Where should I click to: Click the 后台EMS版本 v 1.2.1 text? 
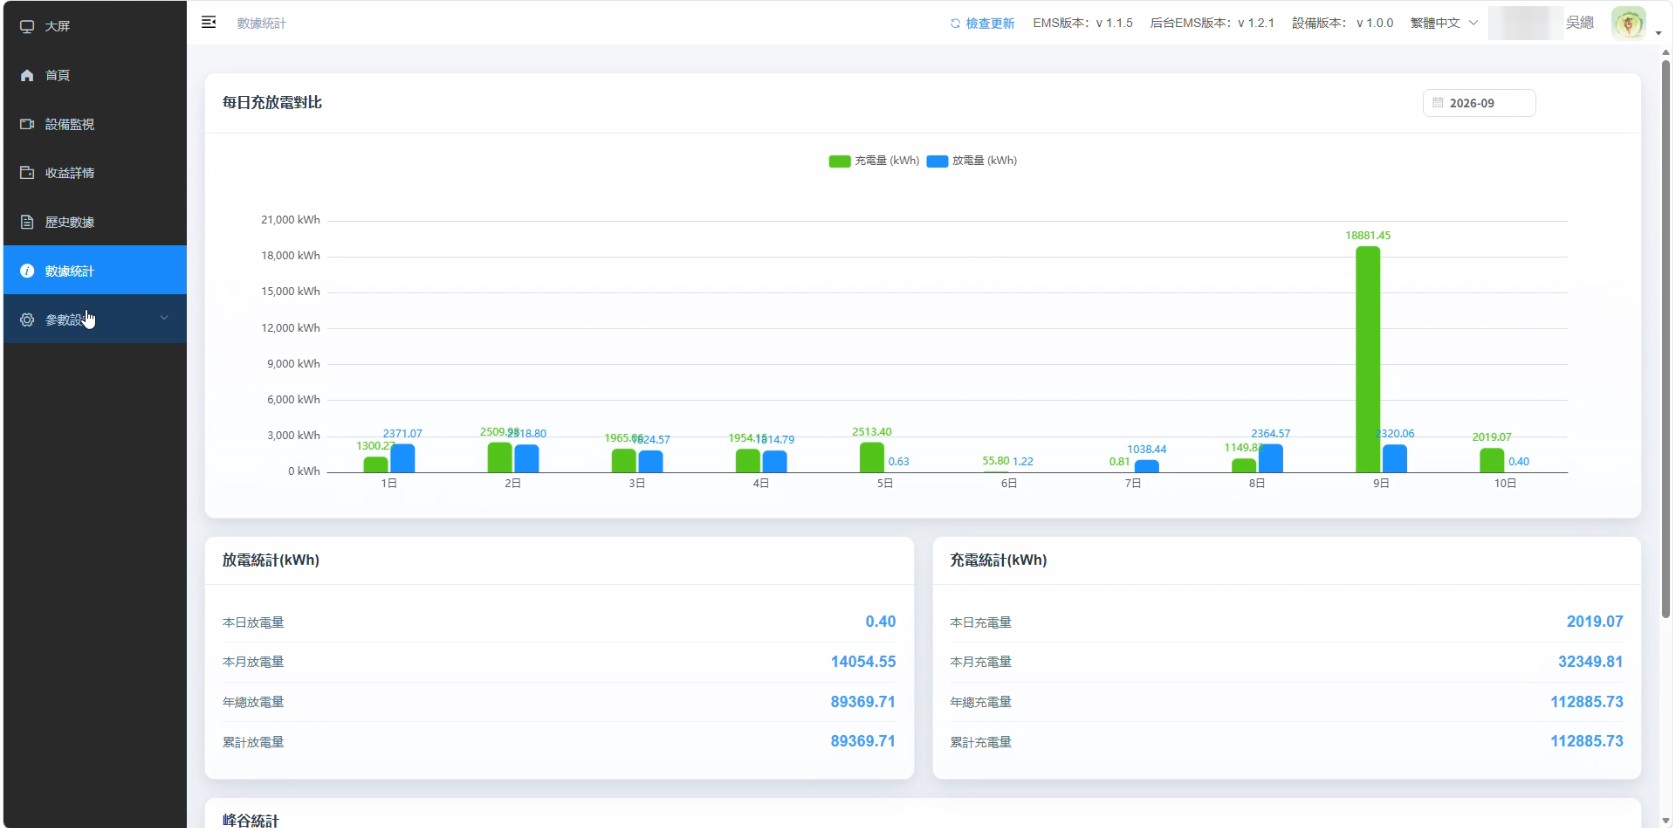pos(1212,23)
